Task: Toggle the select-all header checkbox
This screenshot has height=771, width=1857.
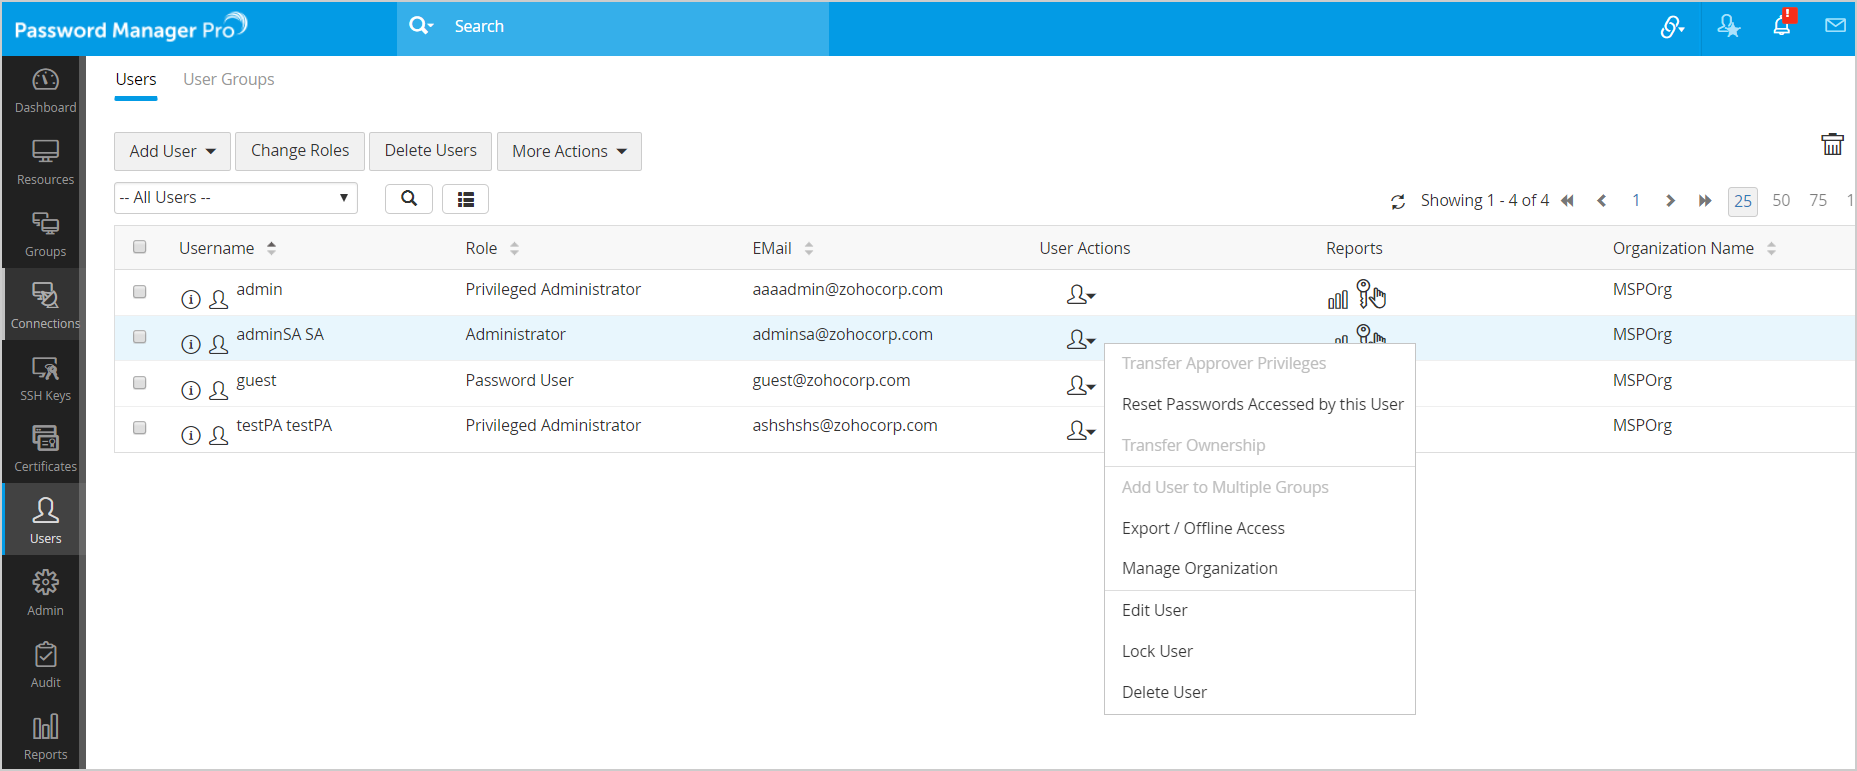Action: click(140, 247)
